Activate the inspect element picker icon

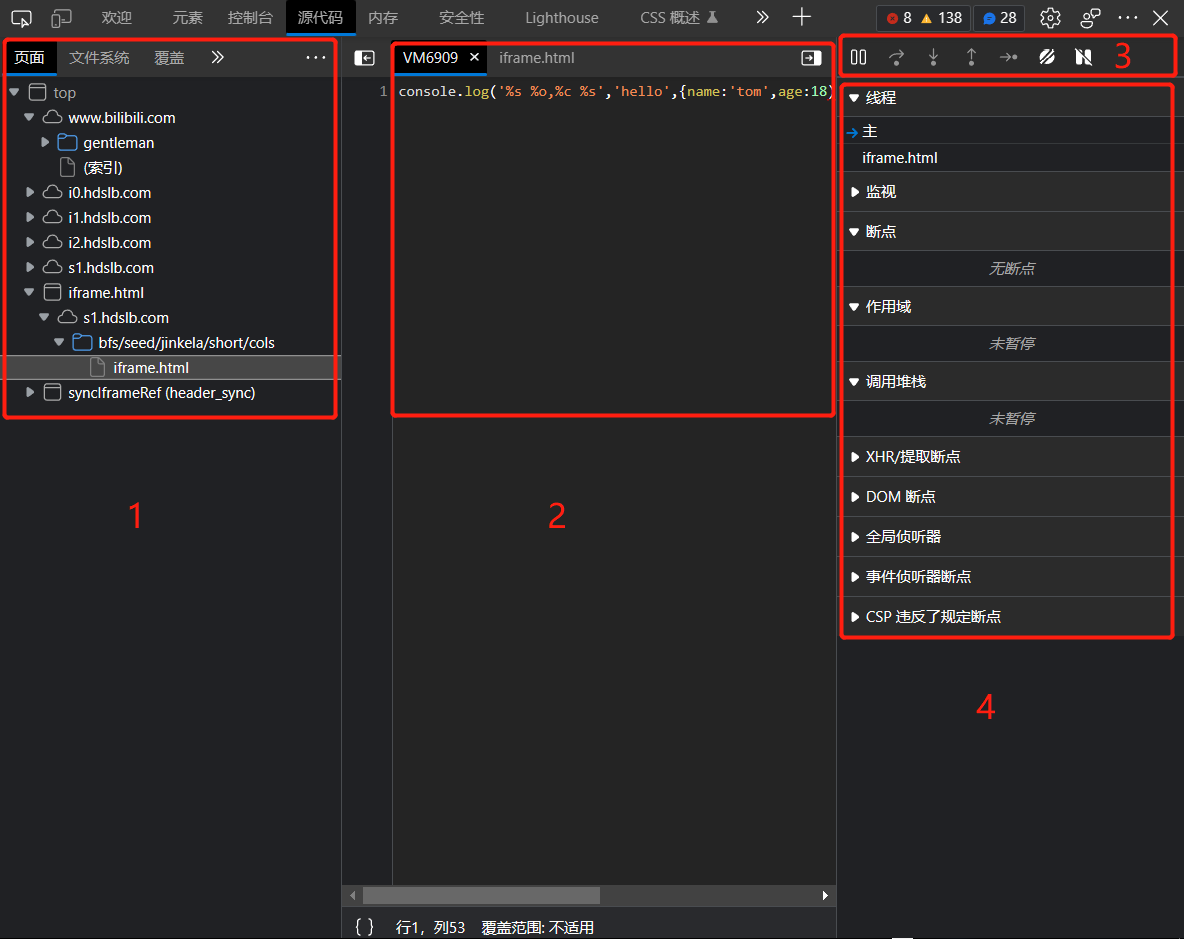(x=21, y=17)
